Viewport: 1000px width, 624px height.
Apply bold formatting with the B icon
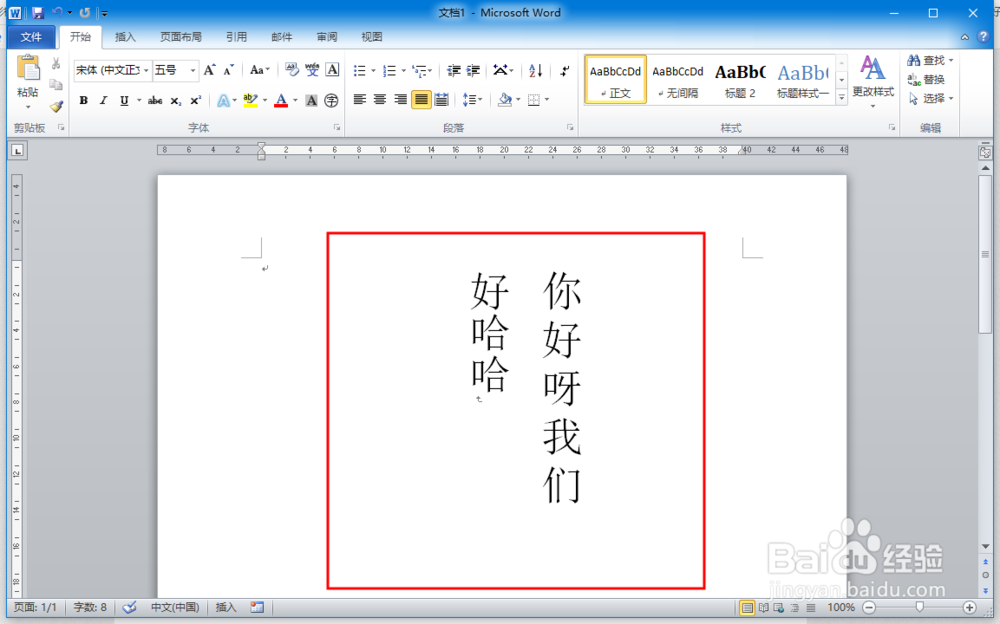click(84, 100)
